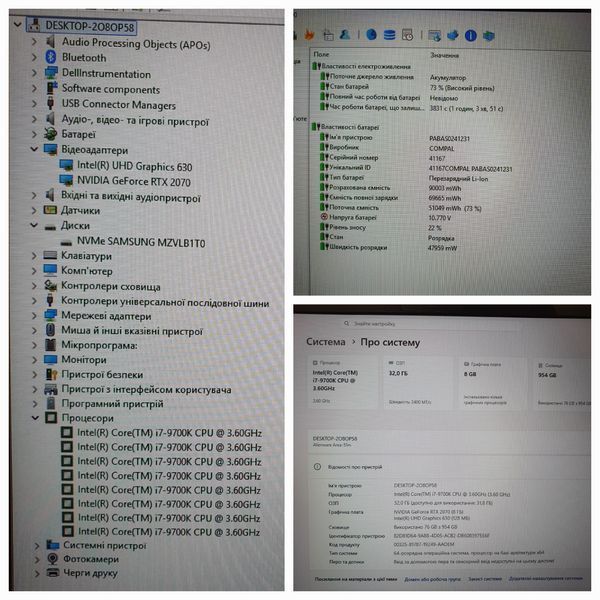
Task: Select the Тип батареї row in AIDA64
Action: pos(404,178)
